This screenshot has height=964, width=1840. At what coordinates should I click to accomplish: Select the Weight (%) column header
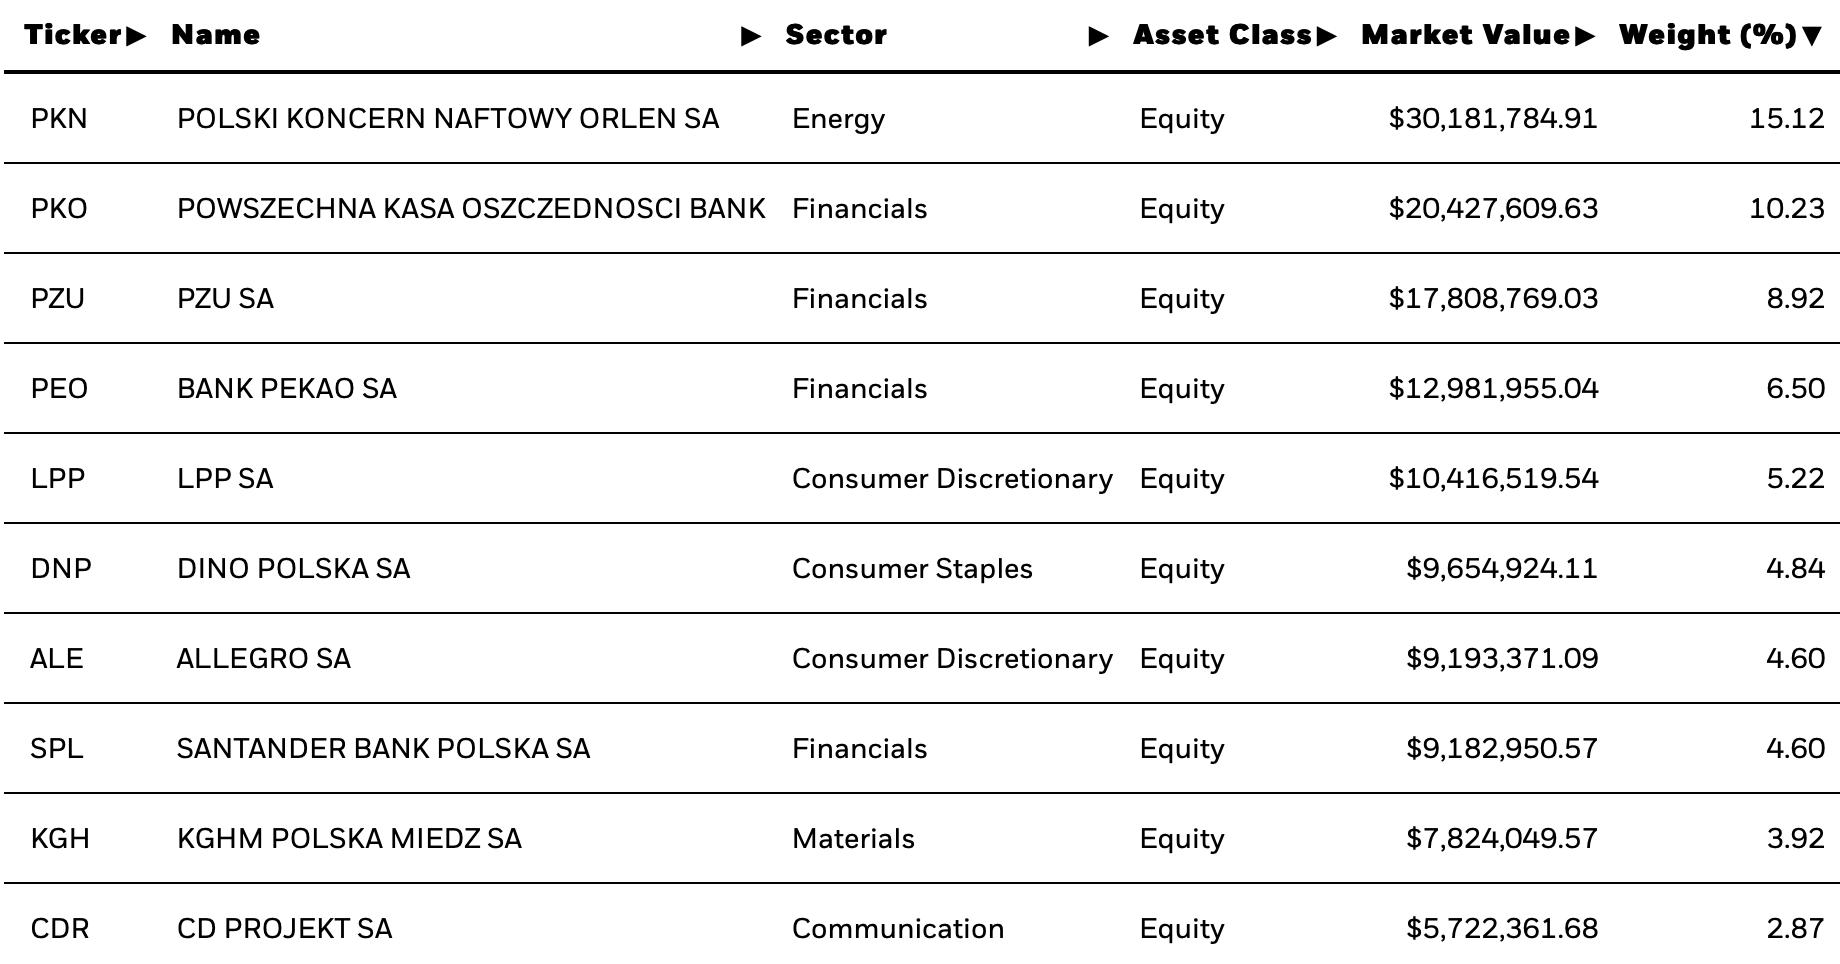[1708, 35]
